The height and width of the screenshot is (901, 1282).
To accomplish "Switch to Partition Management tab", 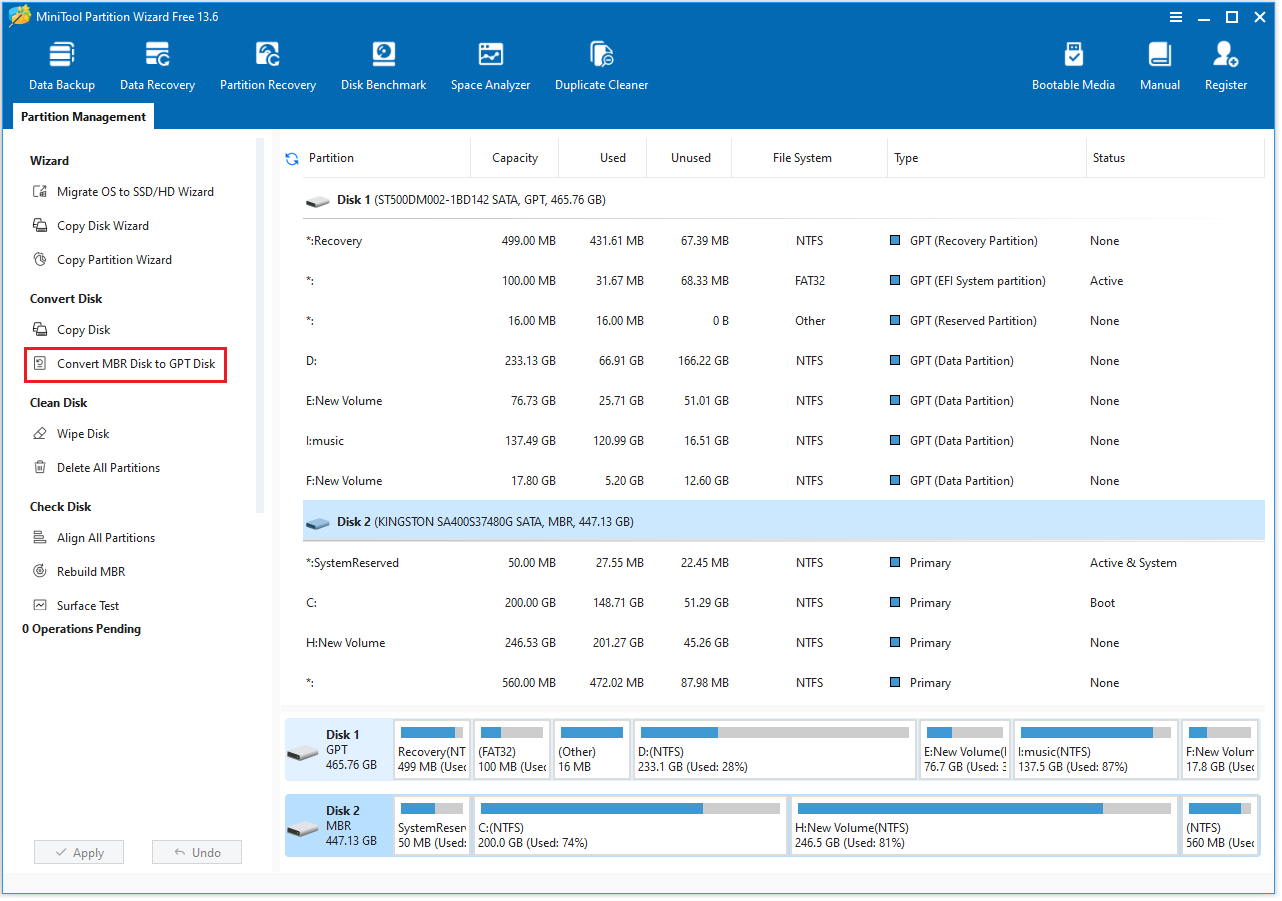I will [83, 117].
